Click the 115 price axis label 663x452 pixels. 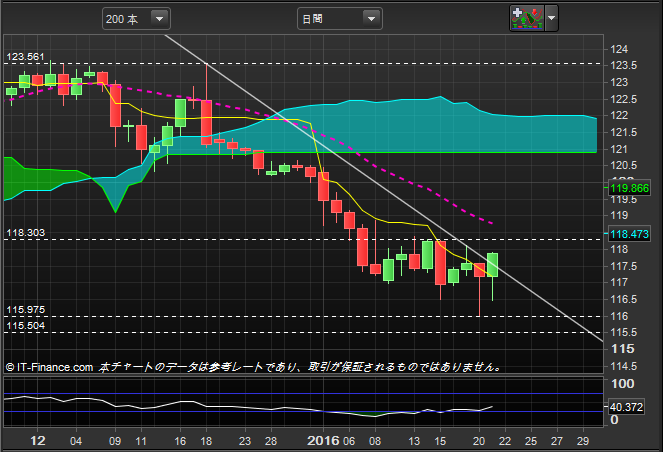coord(623,349)
